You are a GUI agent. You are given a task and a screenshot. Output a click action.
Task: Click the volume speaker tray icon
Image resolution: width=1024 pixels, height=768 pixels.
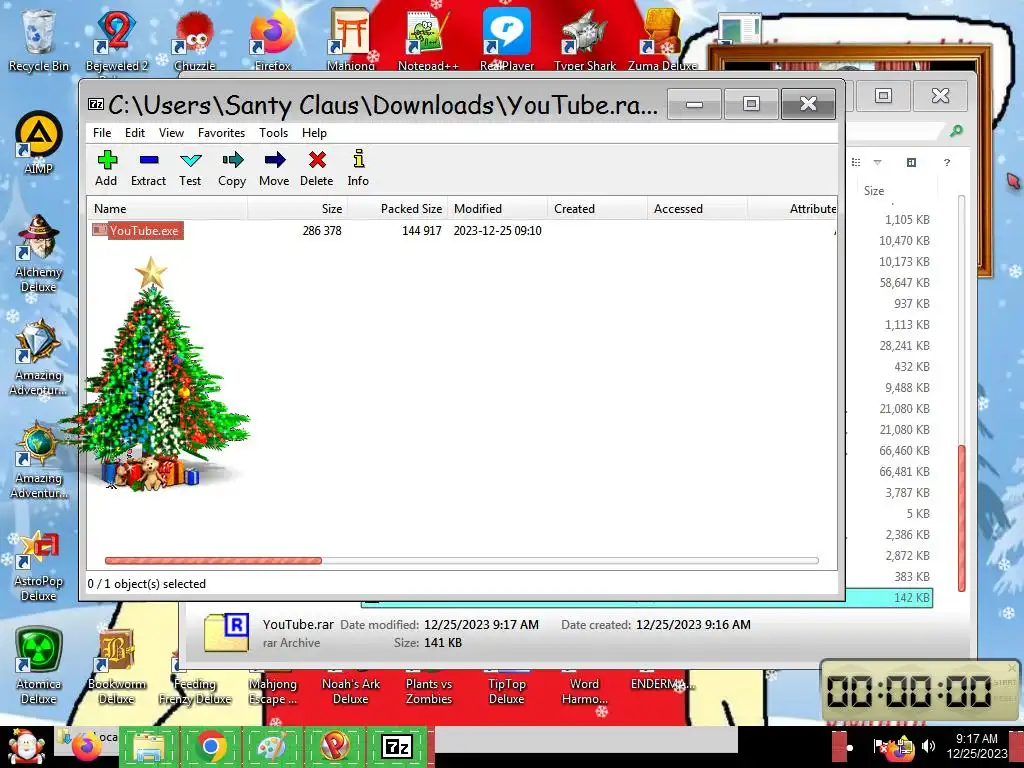(928, 746)
